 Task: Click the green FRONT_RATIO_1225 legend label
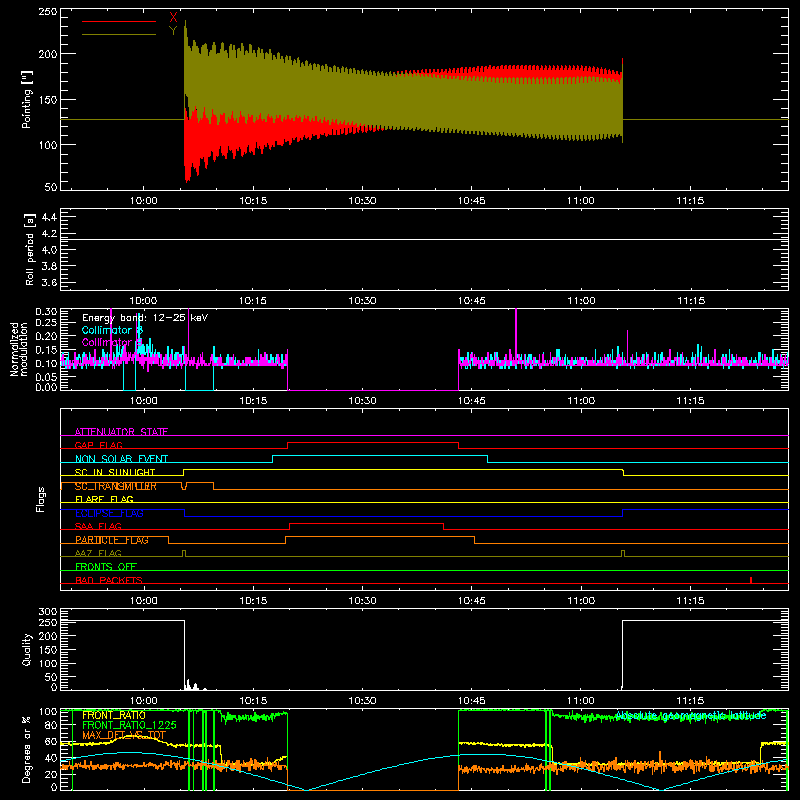130,725
